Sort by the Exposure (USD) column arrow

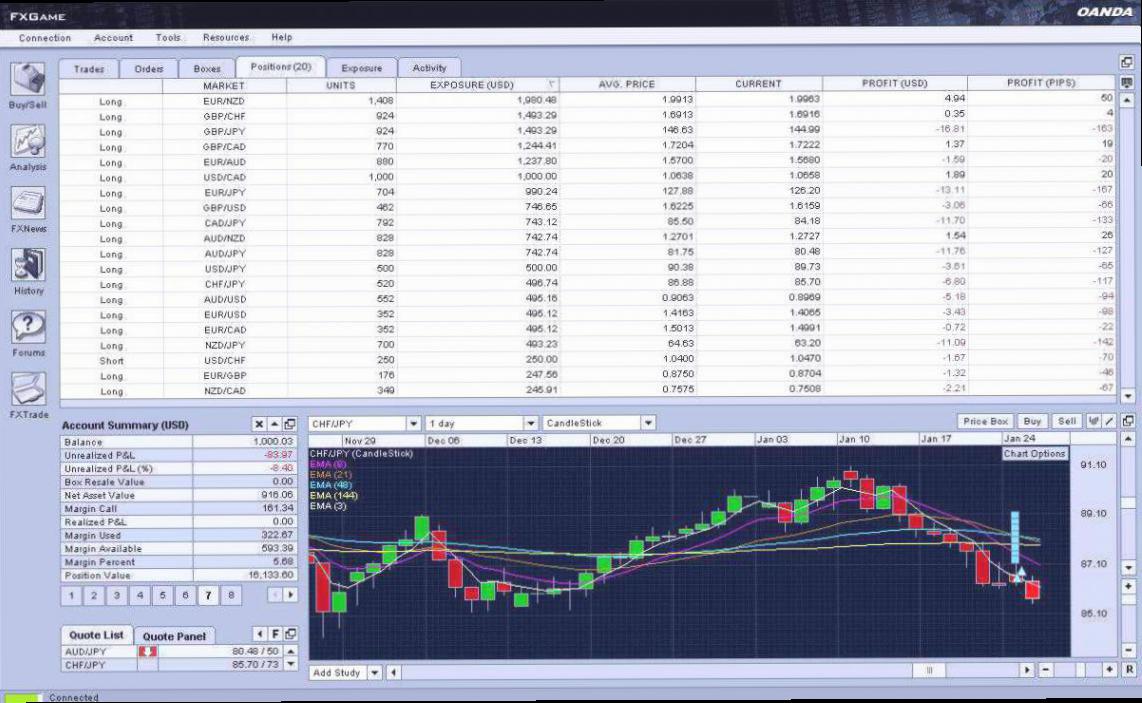[x=551, y=85]
